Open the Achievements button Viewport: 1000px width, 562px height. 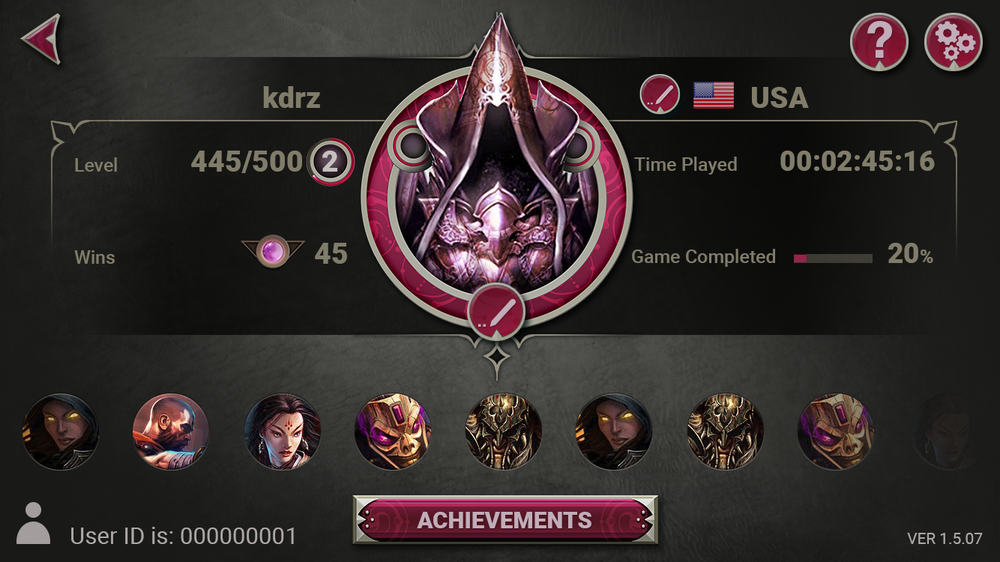coord(505,520)
